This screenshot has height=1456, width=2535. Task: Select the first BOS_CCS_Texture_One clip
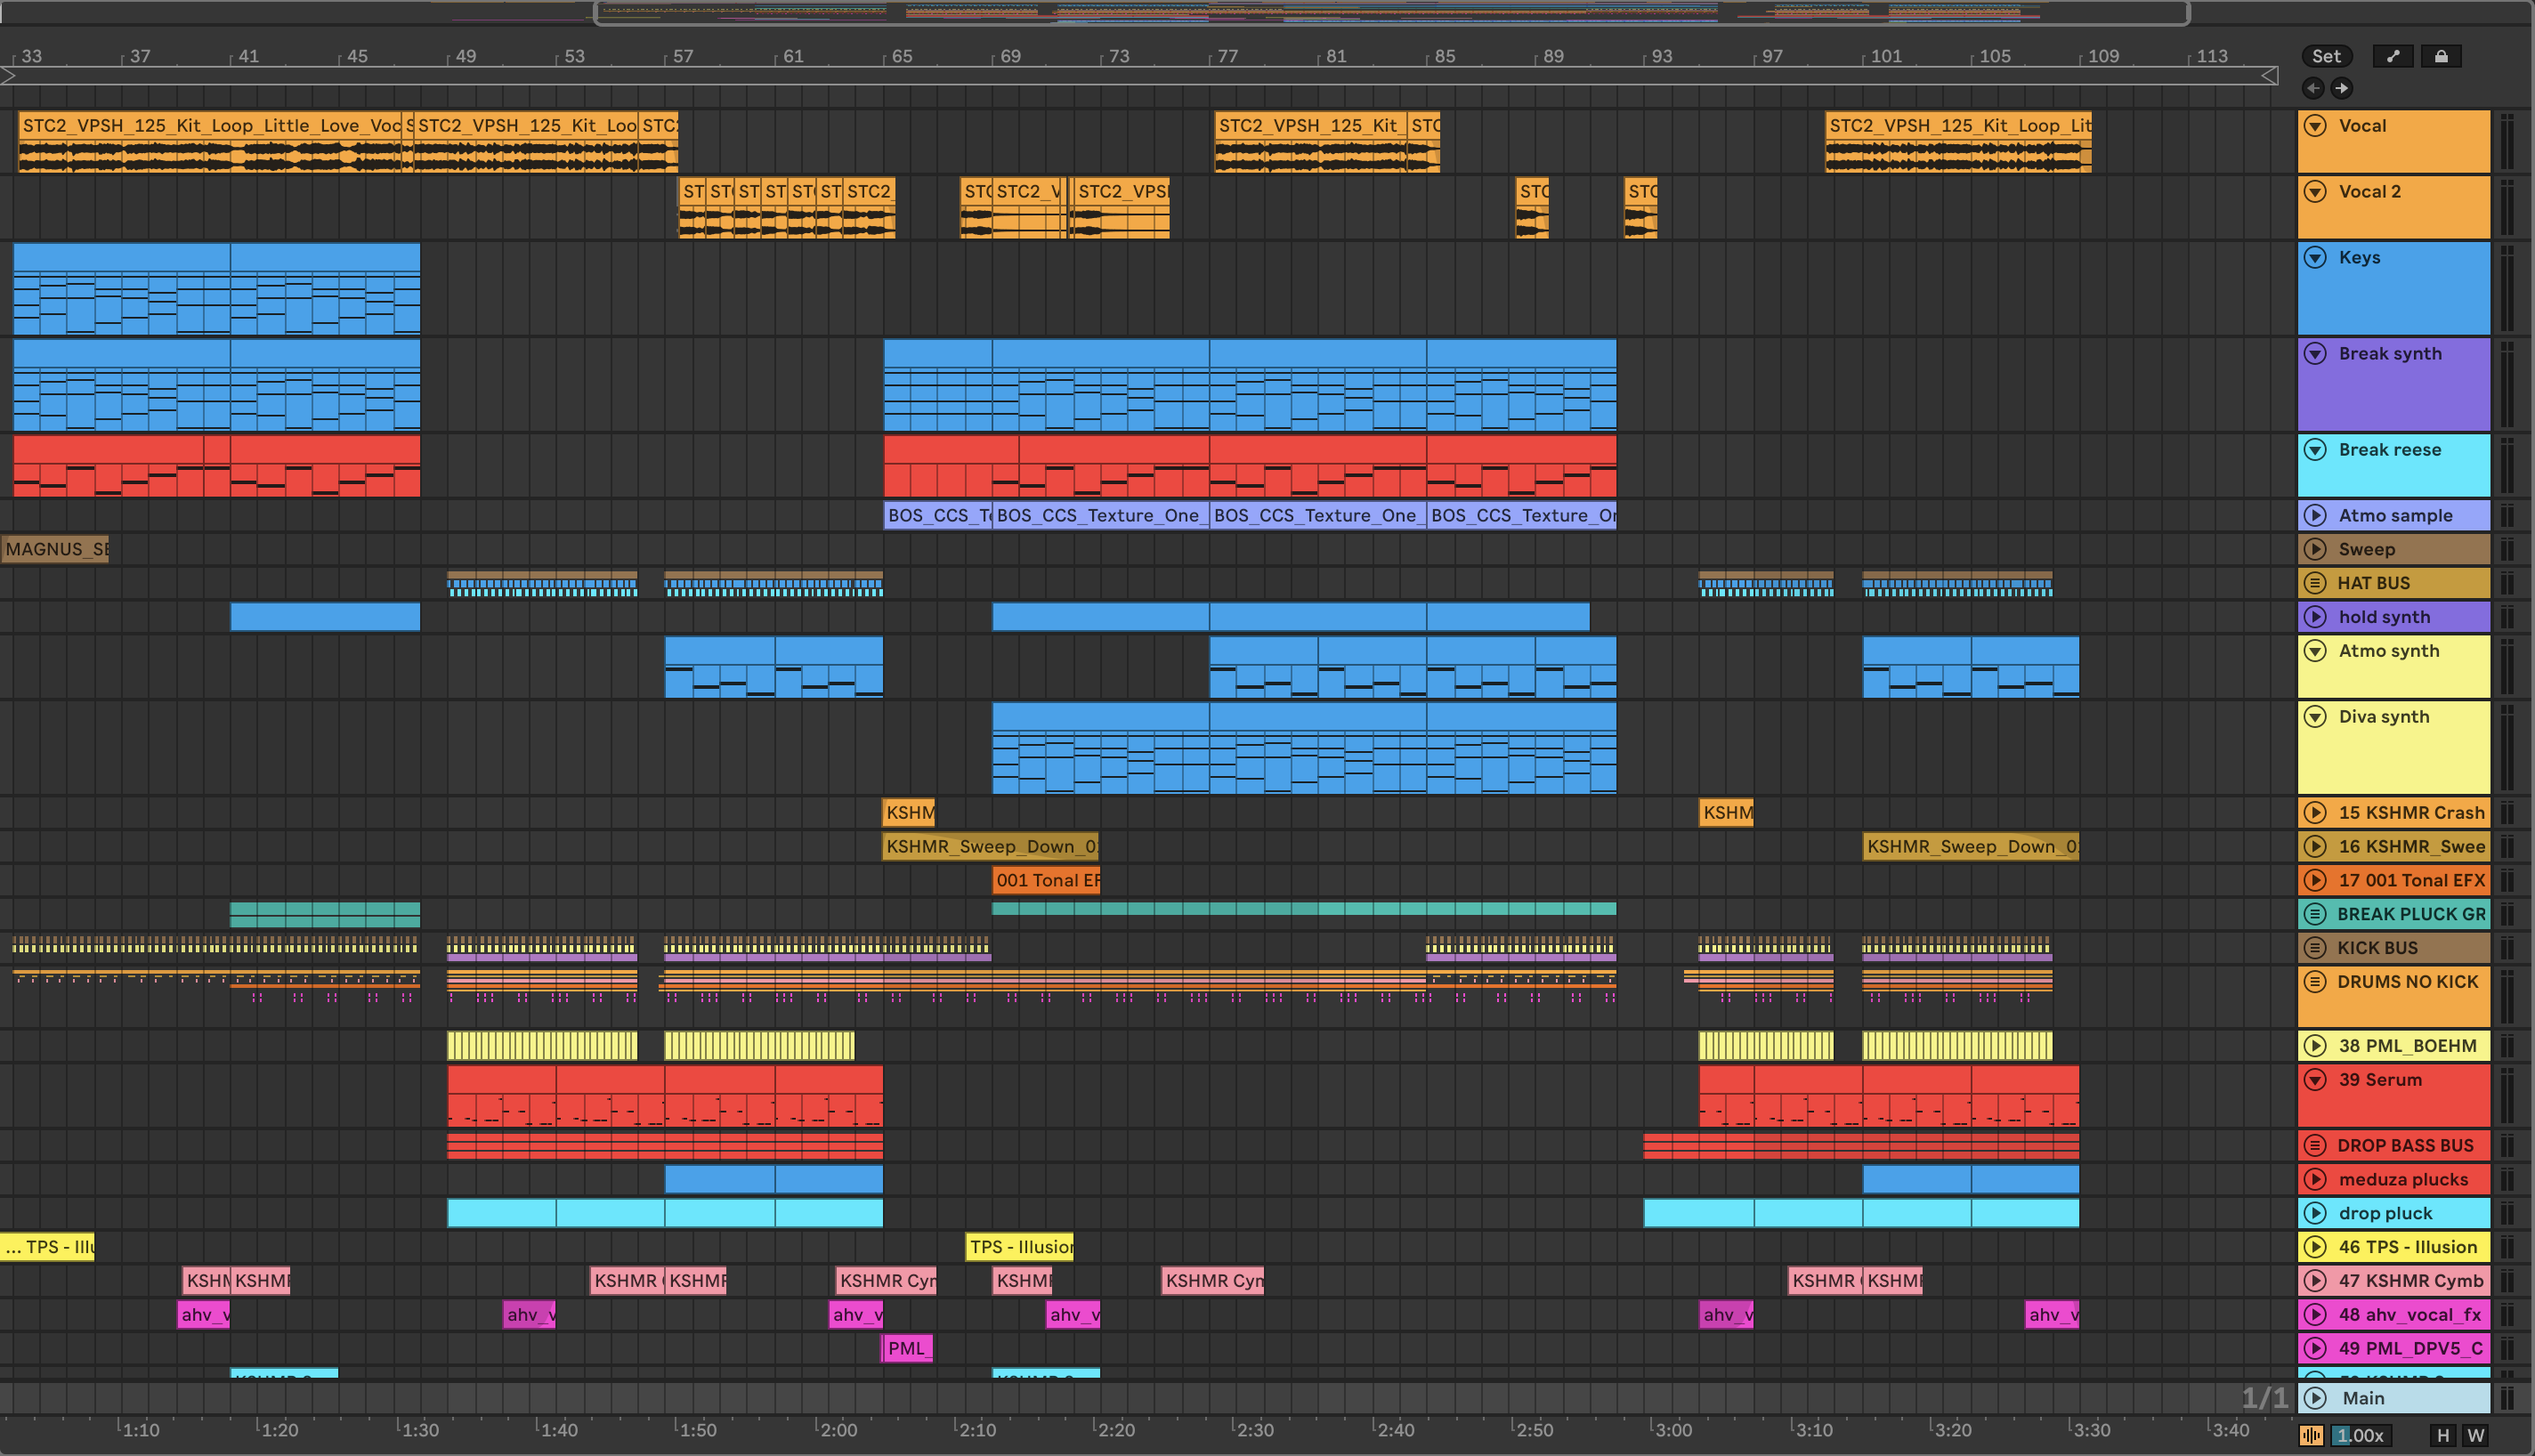[x=938, y=515]
